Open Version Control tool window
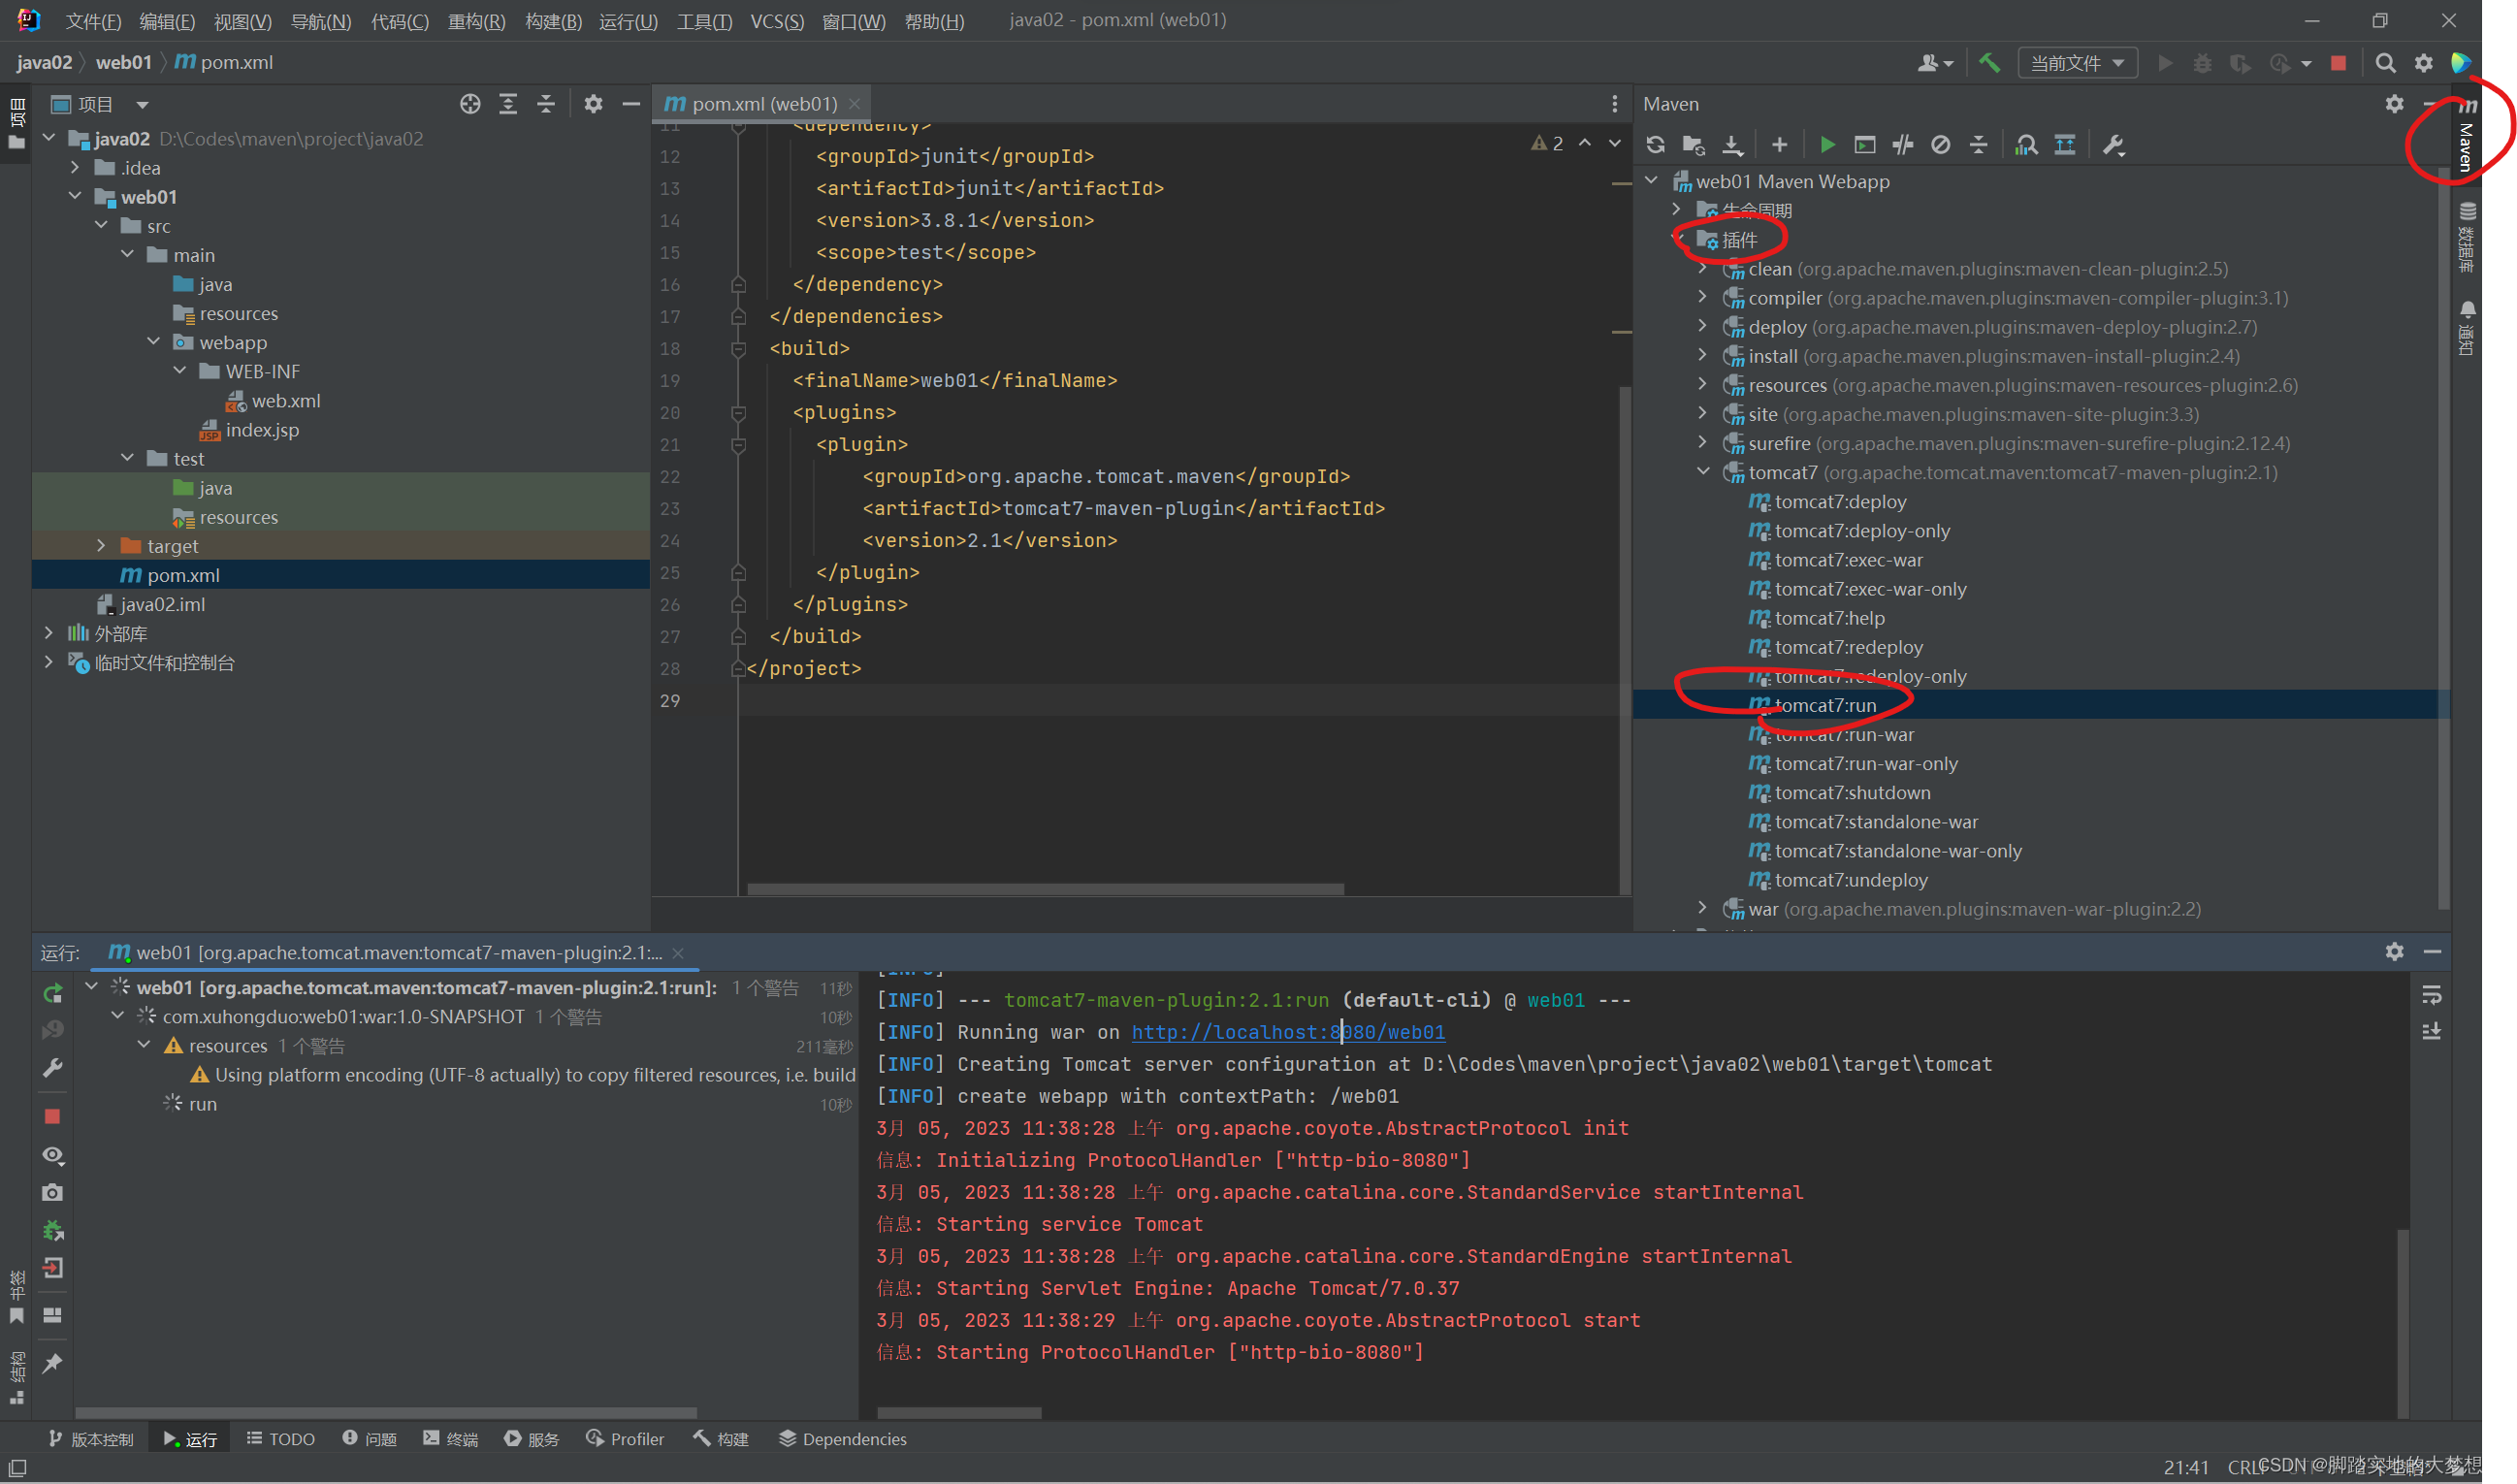The width and height of the screenshot is (2517, 1484). pyautogui.click(x=91, y=1439)
